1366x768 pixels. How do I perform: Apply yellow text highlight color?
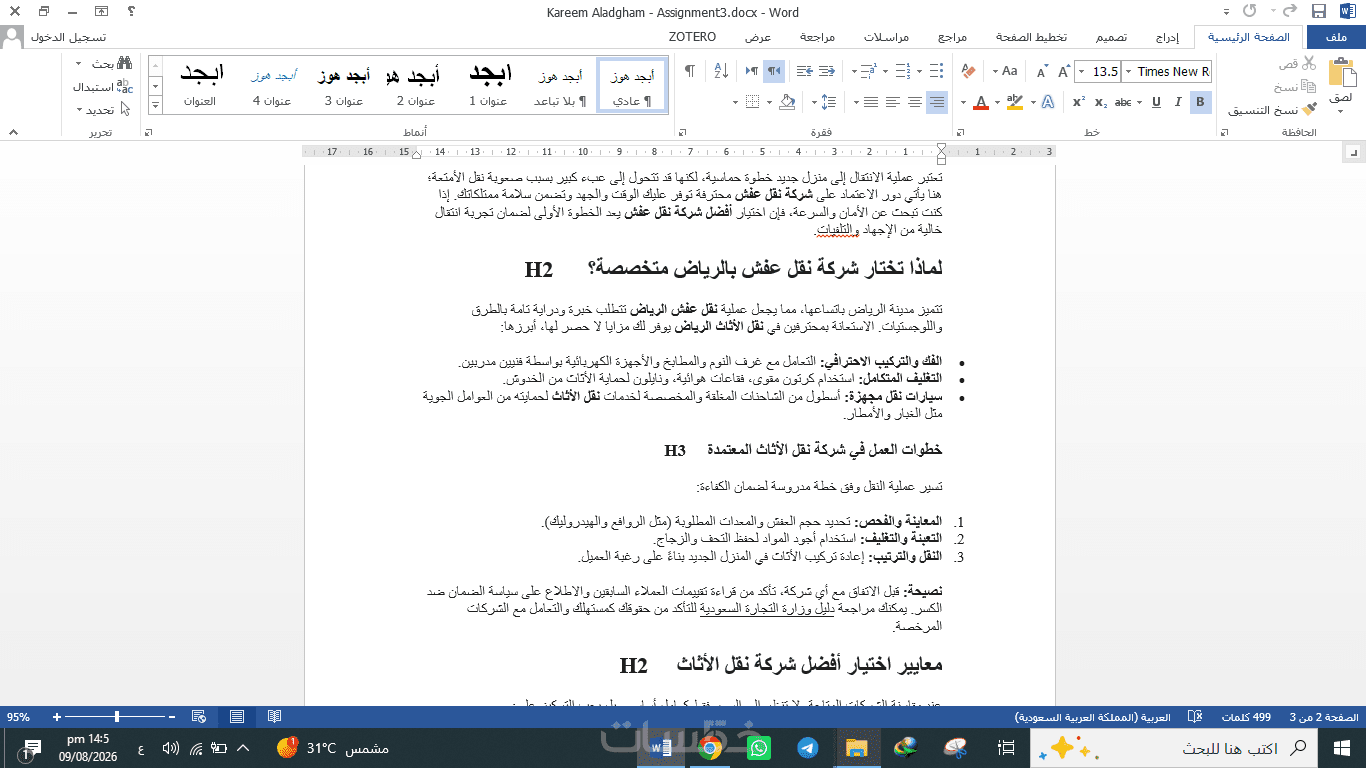[1014, 102]
